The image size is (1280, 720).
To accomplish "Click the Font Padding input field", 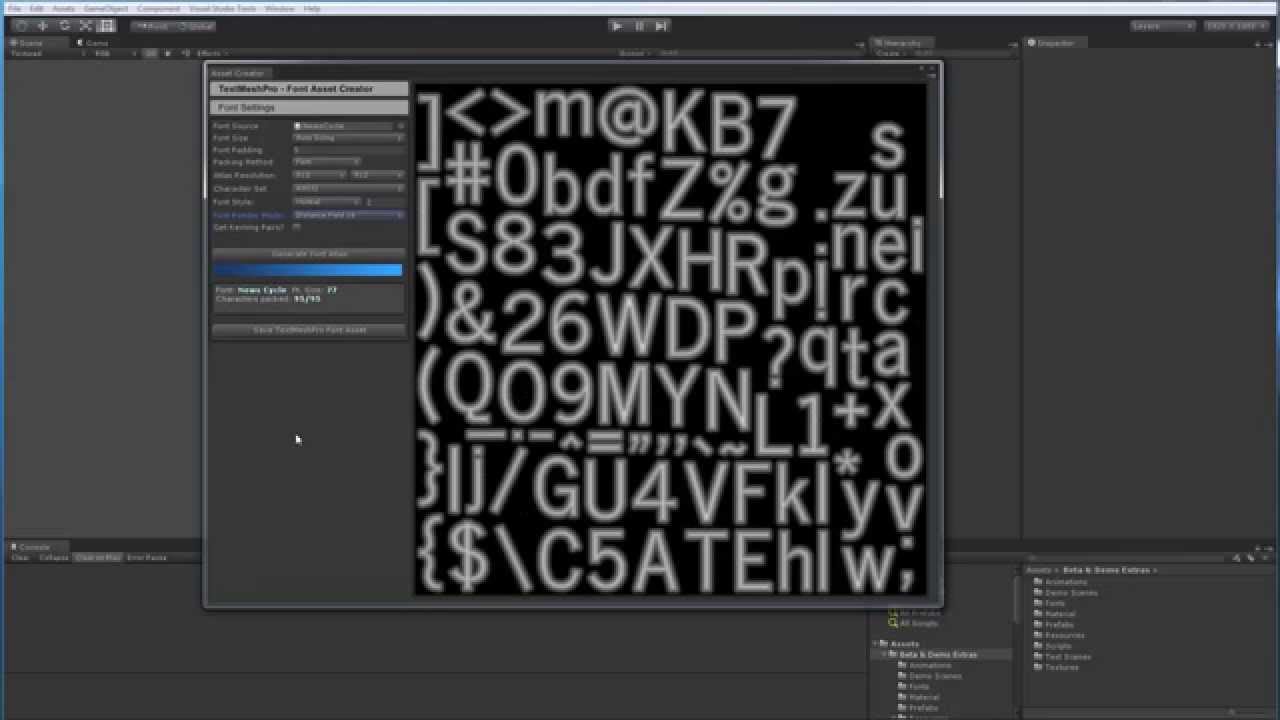I will tap(349, 150).
